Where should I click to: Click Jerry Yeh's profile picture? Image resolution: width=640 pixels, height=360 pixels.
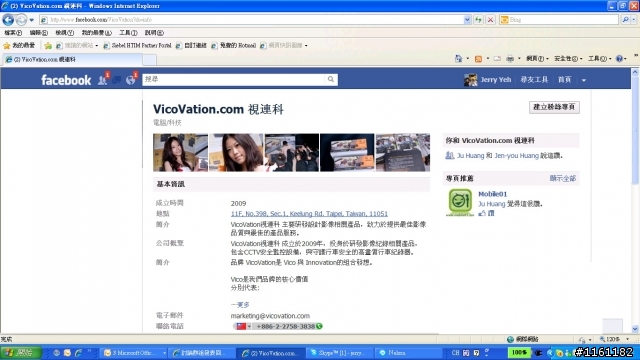coord(470,80)
